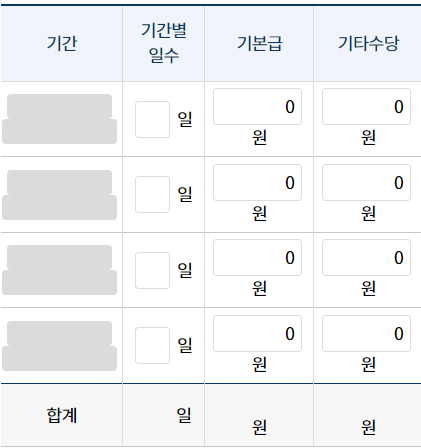
Task: Click the second row 기타수당 amount field
Action: coord(366,182)
